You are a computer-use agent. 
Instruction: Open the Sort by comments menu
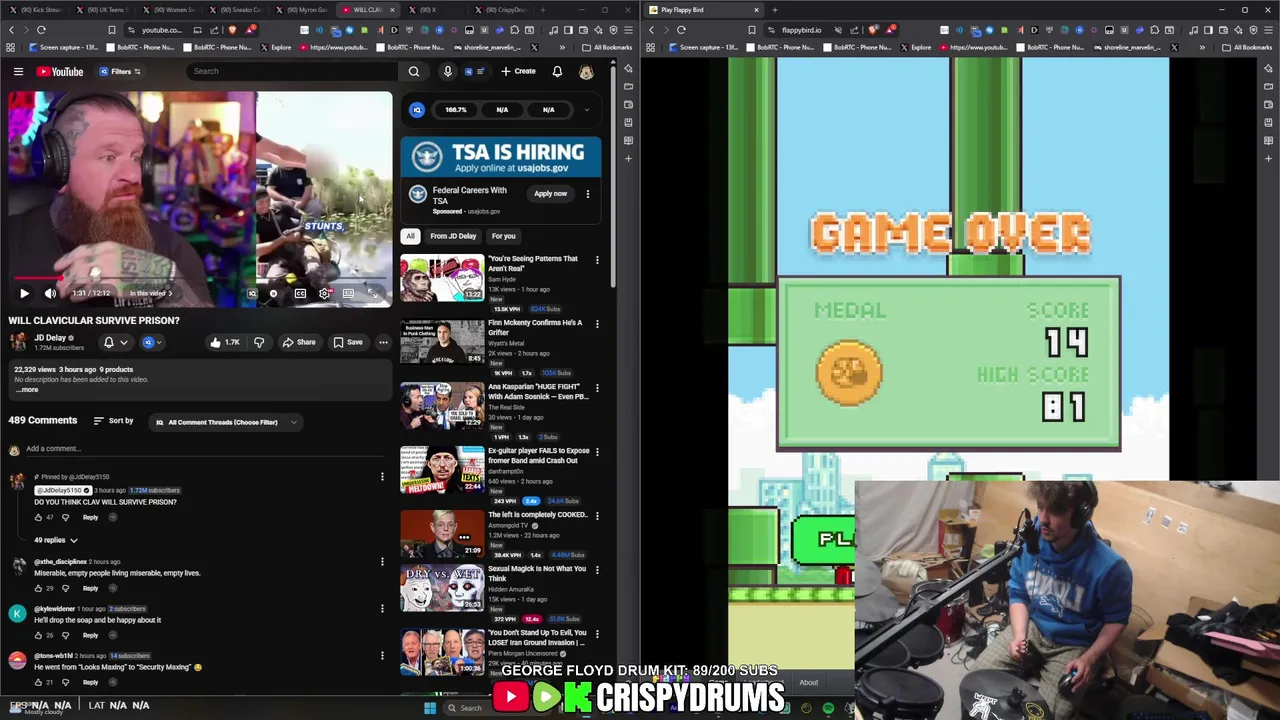[x=113, y=421]
